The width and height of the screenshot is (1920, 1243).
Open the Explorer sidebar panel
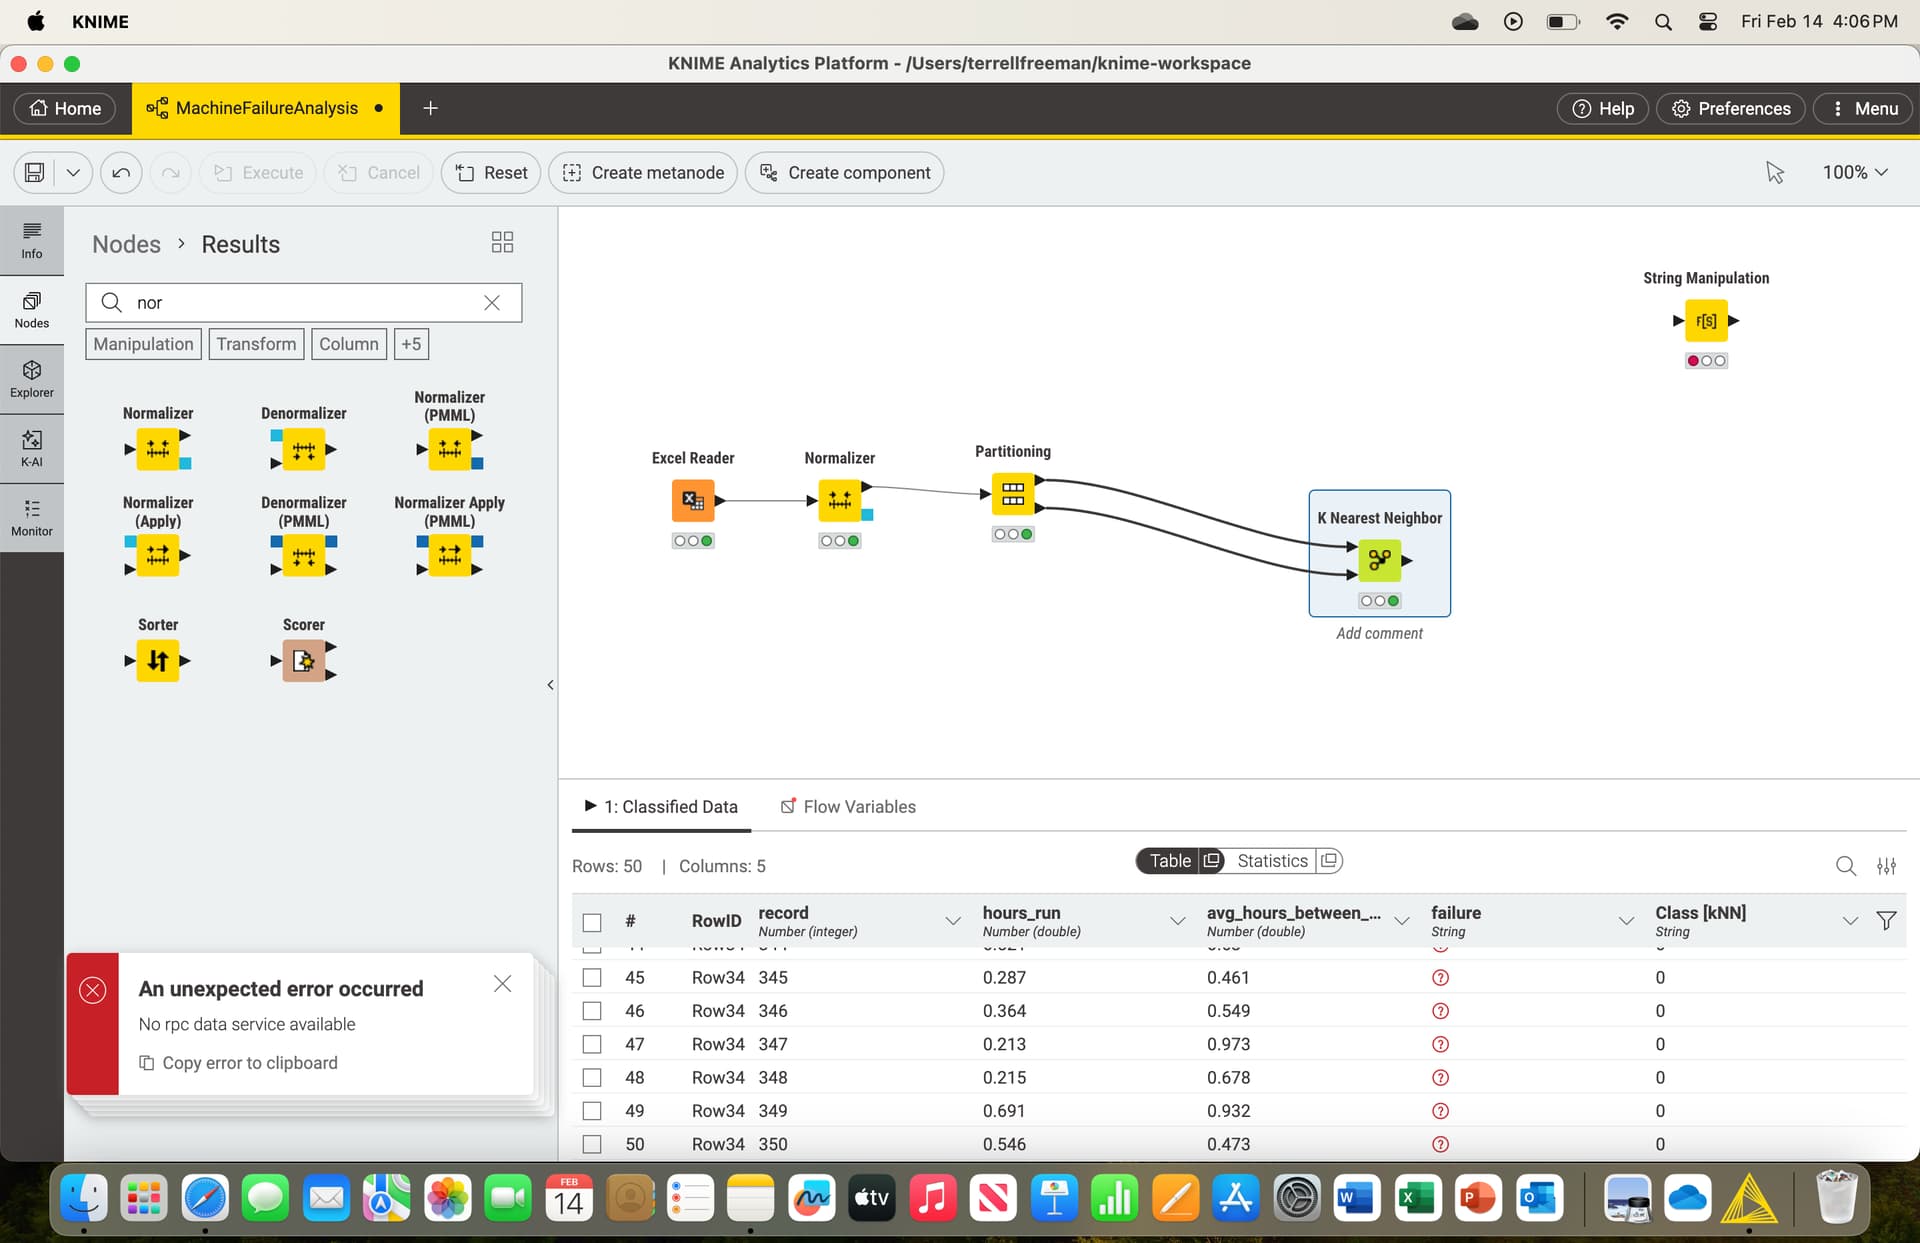click(x=32, y=380)
